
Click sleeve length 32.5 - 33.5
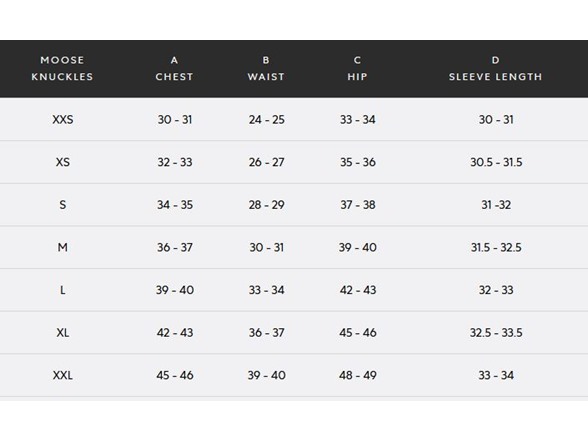click(496, 333)
